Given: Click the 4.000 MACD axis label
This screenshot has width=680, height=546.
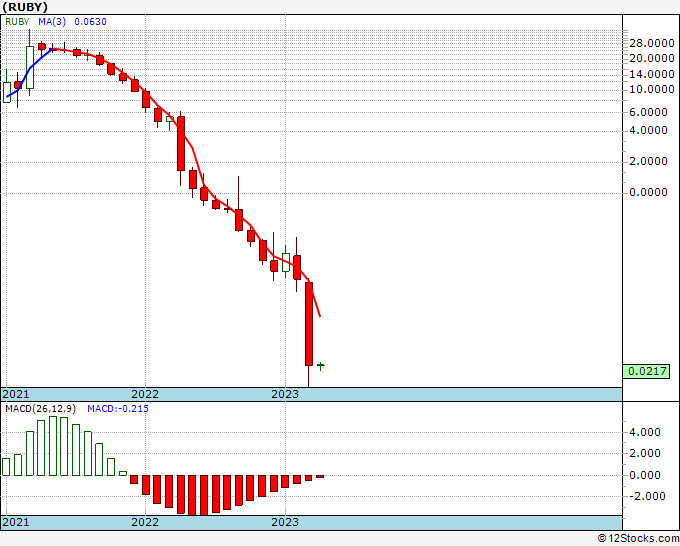Looking at the screenshot, I should pos(645,432).
